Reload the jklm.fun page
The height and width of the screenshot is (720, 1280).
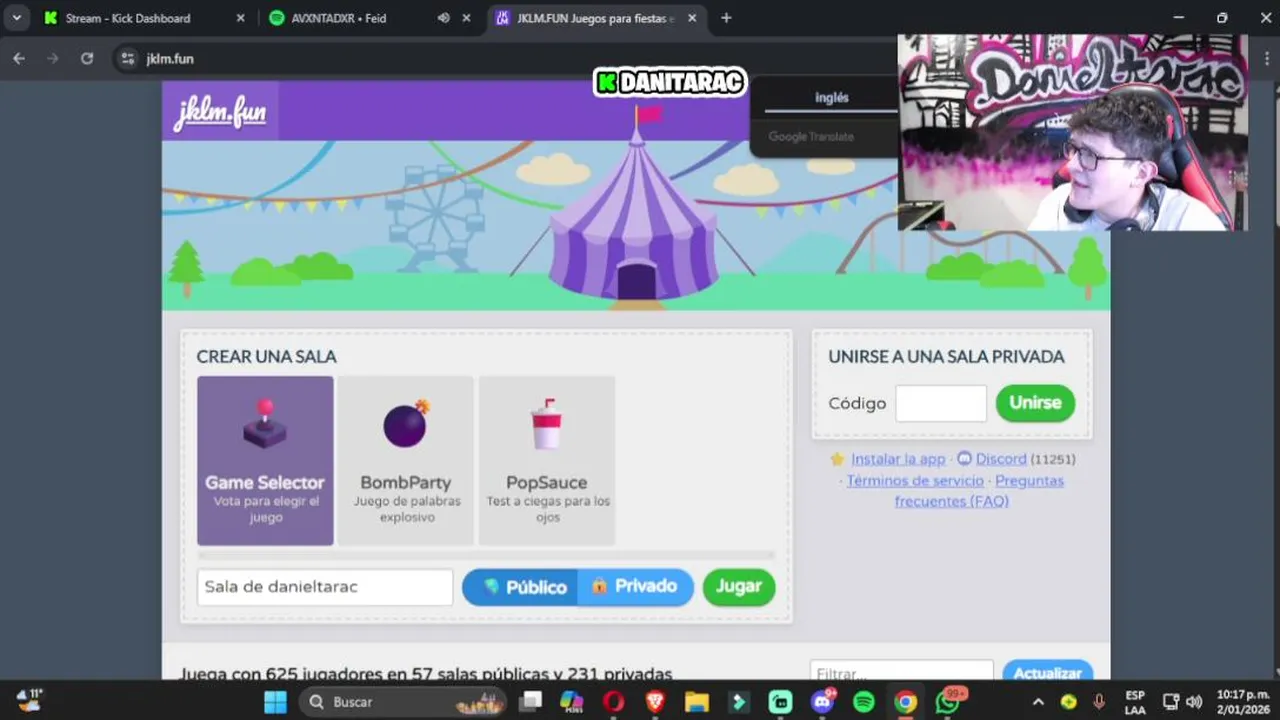pyautogui.click(x=87, y=59)
